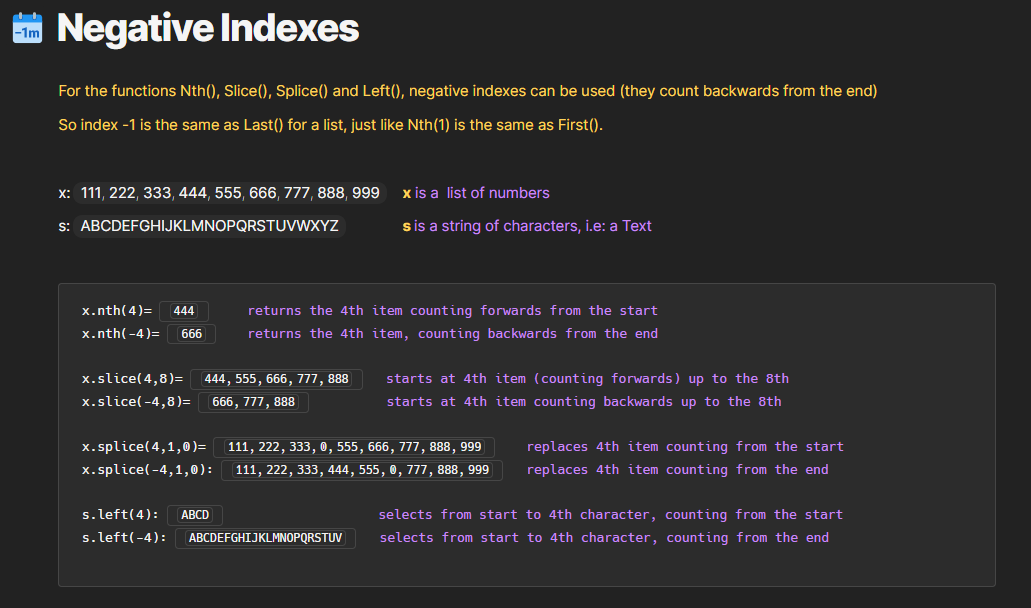Viewport: 1031px width, 608px height.
Task: Select the x.splice(4,1,0) result list
Action: pos(355,447)
